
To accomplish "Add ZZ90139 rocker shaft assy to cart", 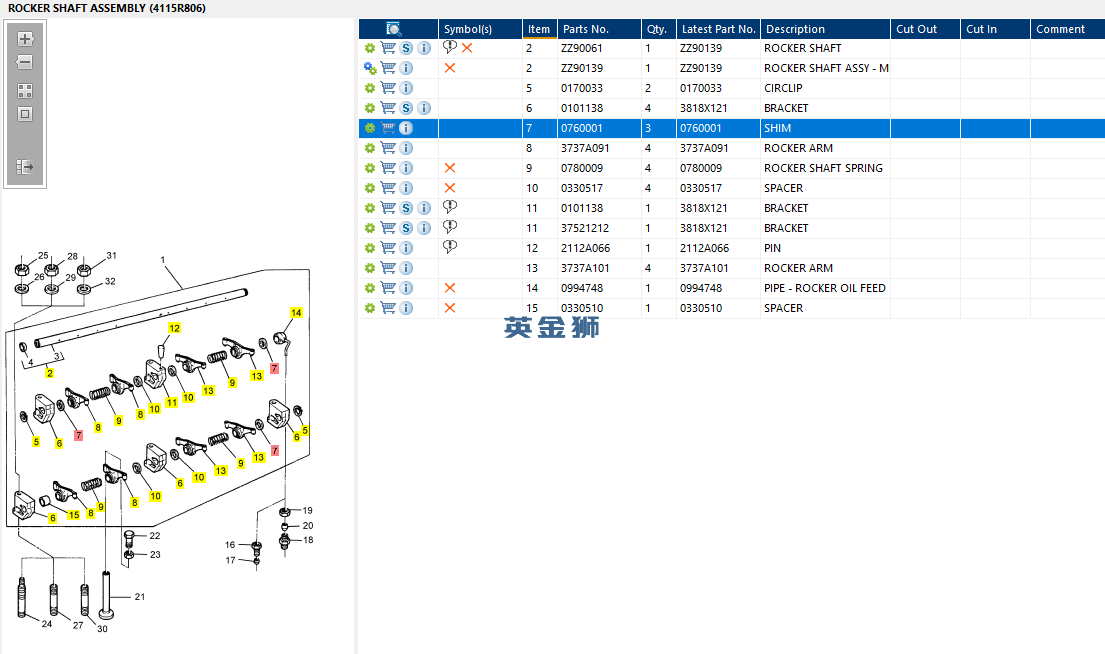I will point(388,68).
